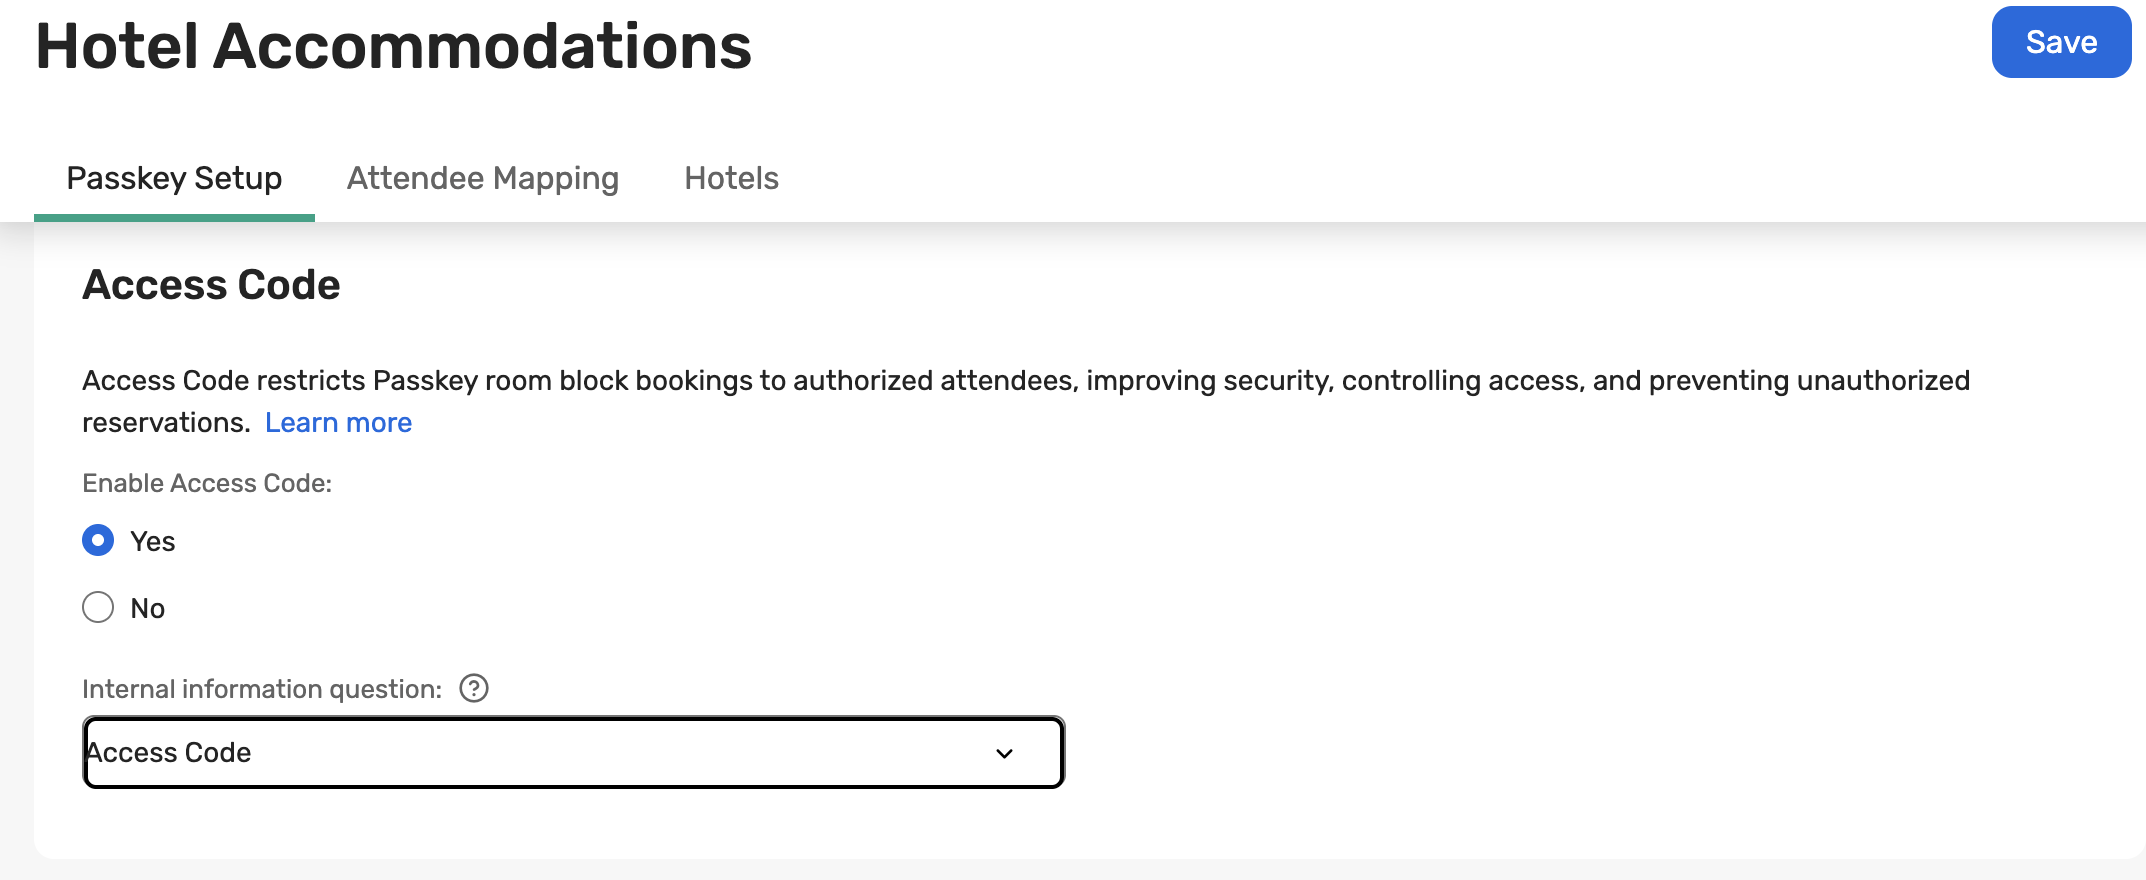Viewport: 2146px width, 880px height.
Task: Click the help question mark icon
Action: tap(474, 688)
